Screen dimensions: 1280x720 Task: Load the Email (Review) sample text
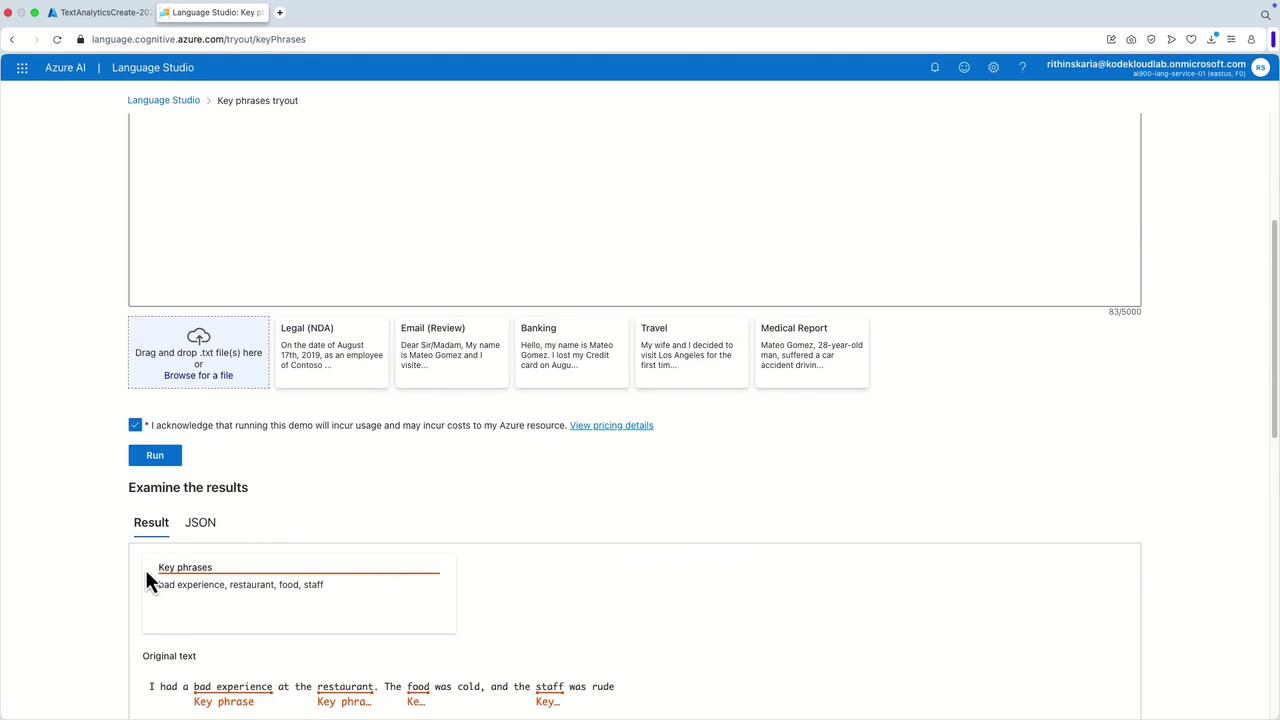tap(452, 352)
